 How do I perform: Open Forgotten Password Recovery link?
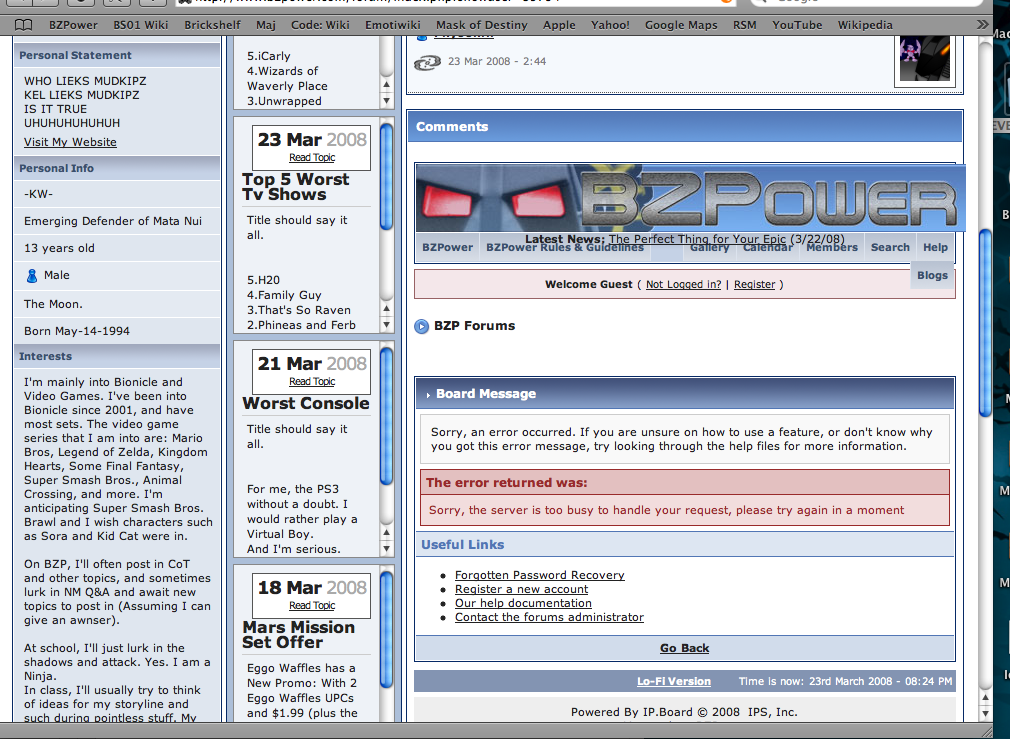[x=540, y=575]
